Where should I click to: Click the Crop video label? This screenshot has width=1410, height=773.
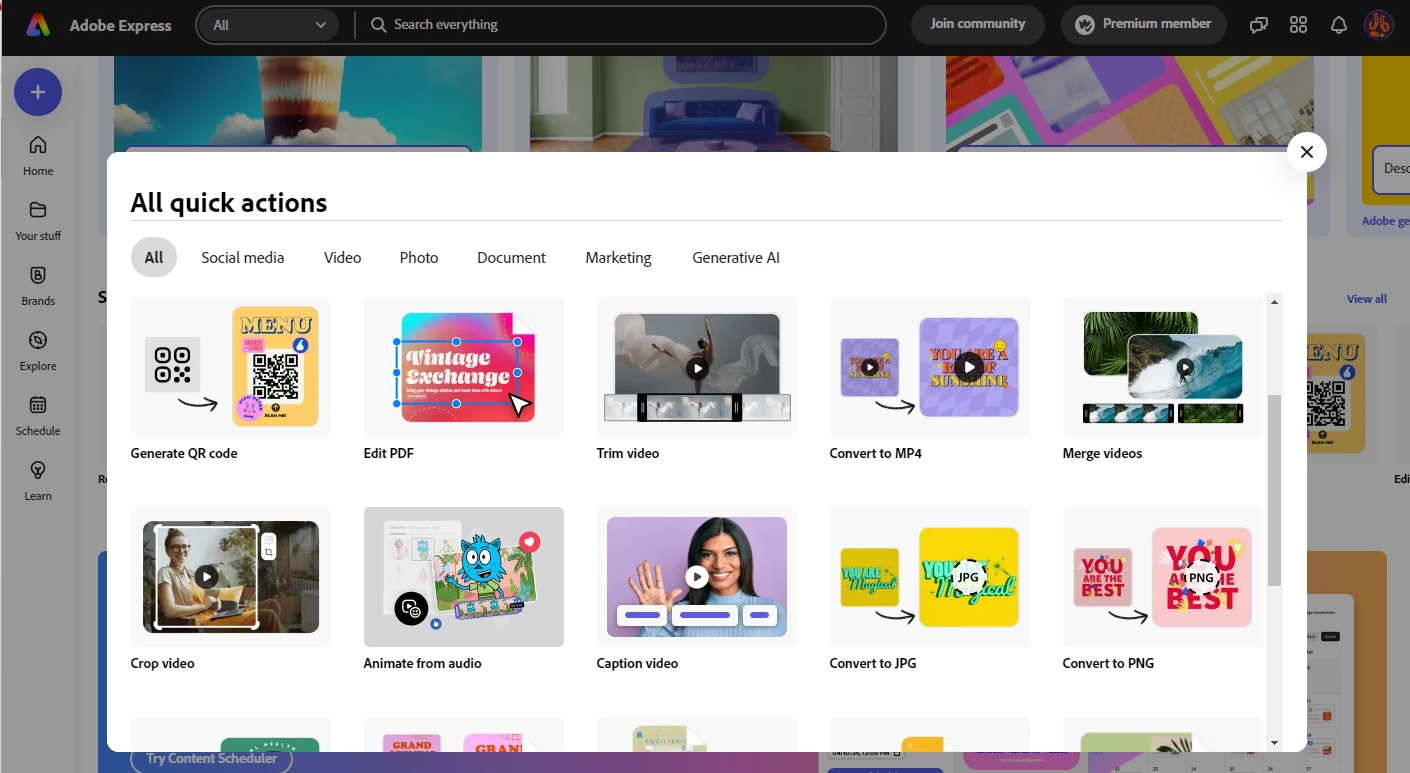pos(163,663)
